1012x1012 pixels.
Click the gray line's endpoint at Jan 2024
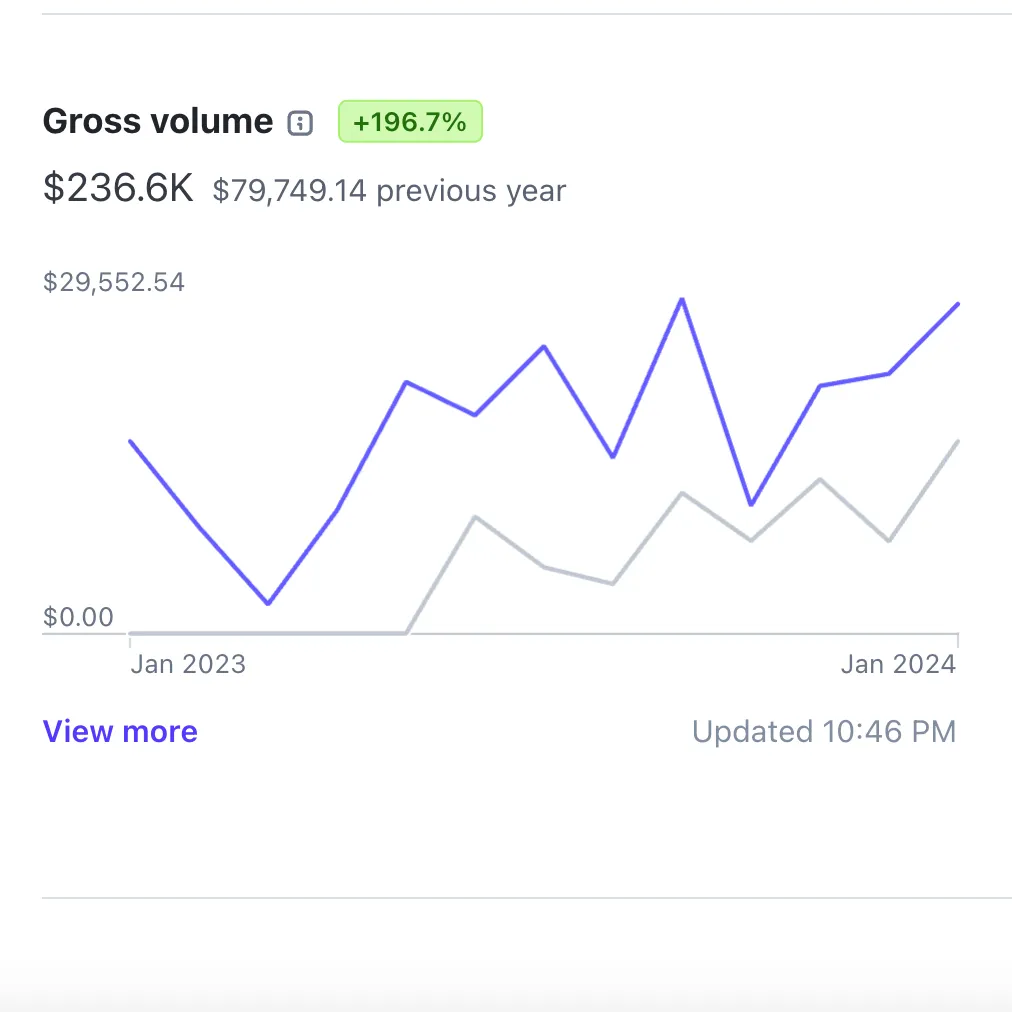point(958,441)
